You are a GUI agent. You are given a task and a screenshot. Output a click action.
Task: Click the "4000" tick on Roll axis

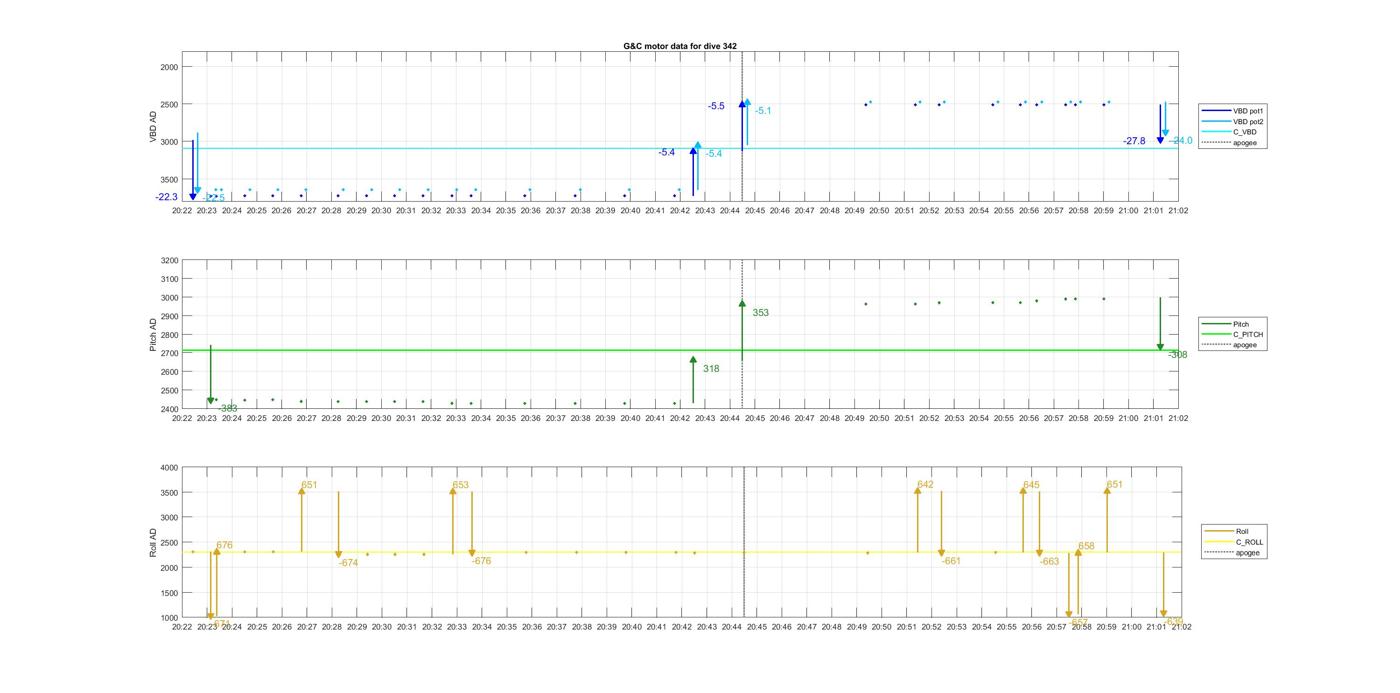(x=168, y=468)
